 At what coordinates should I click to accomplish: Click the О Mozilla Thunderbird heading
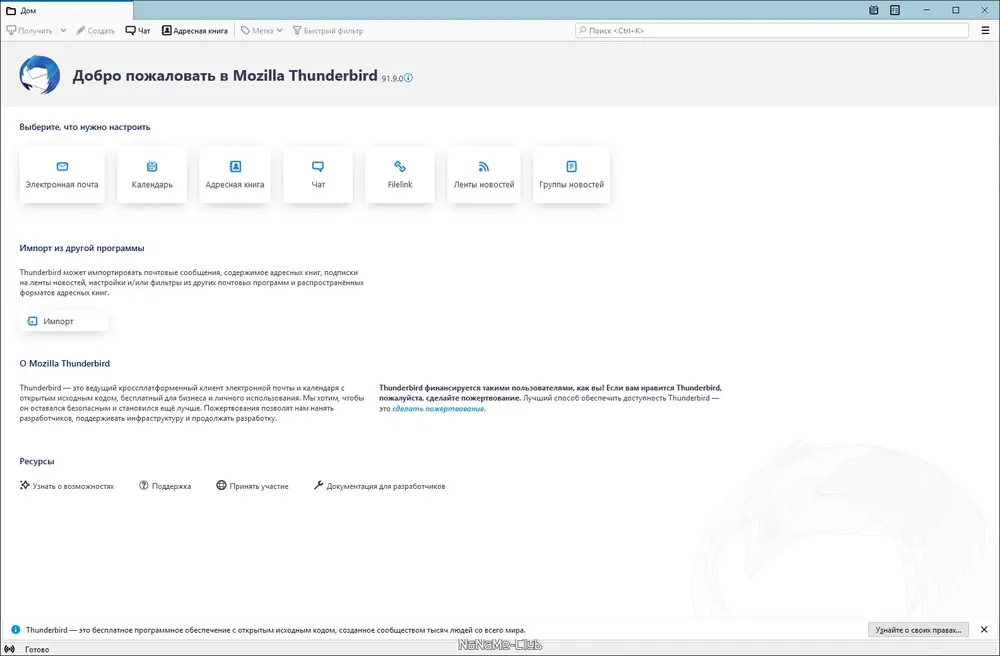tap(64, 363)
